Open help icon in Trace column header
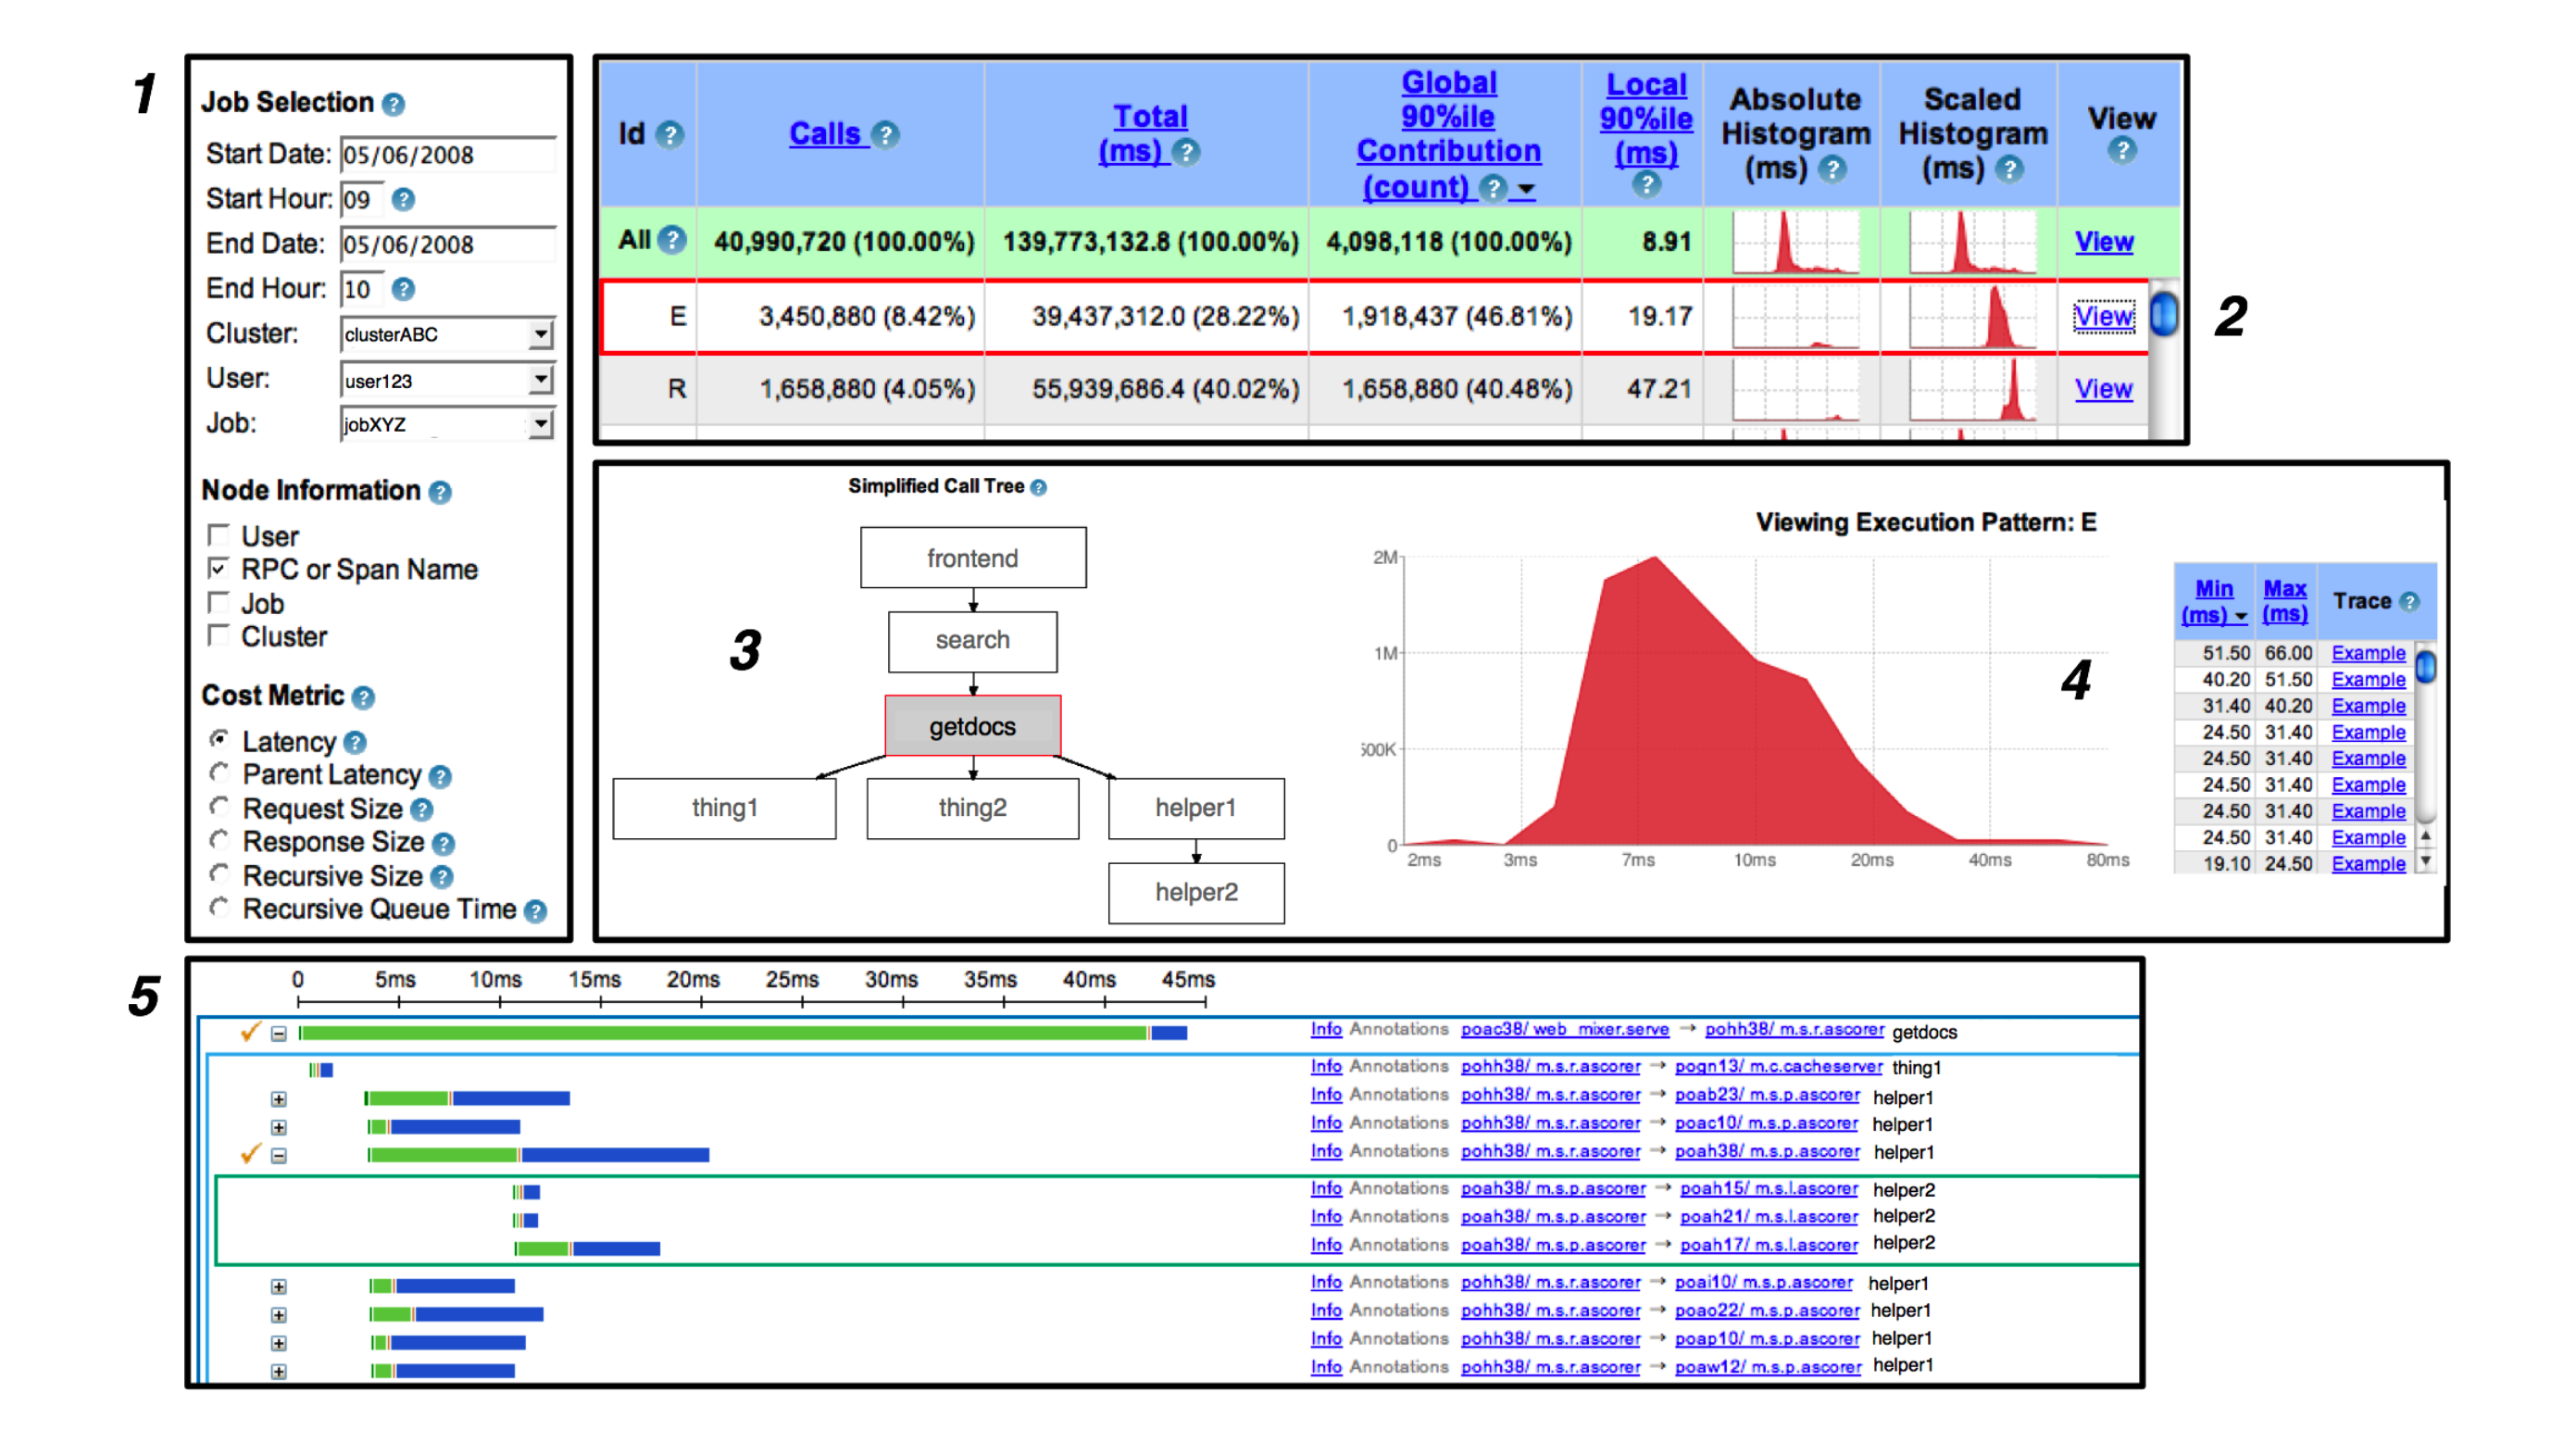The width and height of the screenshot is (2576, 1443). 2410,602
